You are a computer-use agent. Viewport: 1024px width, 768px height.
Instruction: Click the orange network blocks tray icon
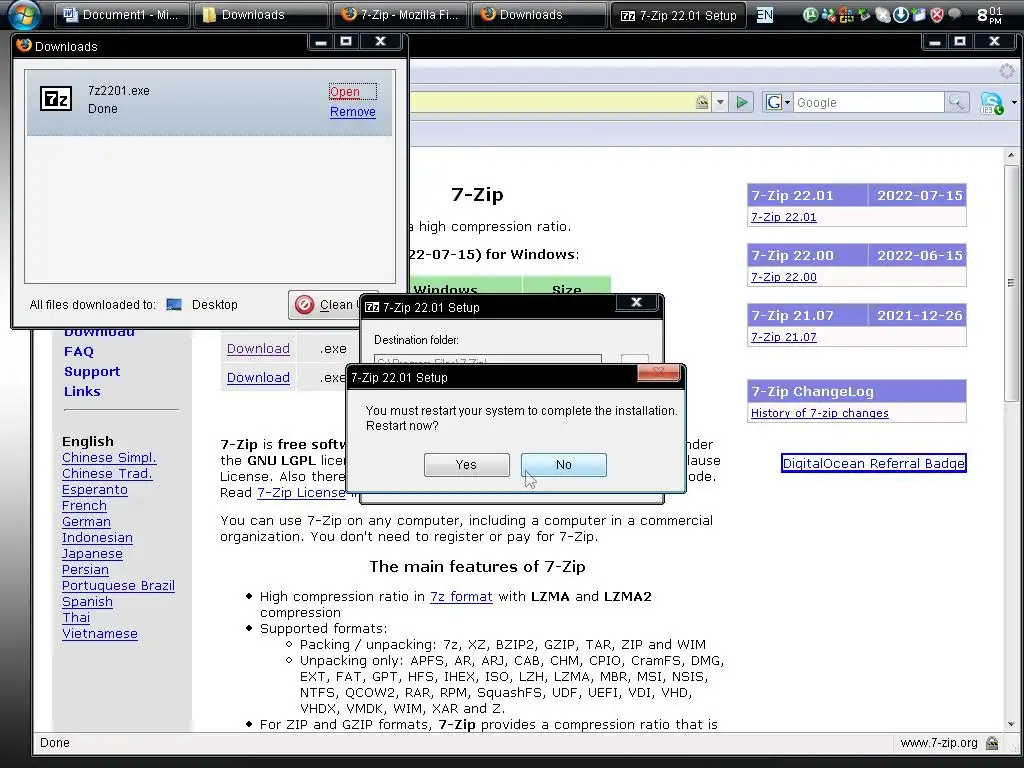pyautogui.click(x=846, y=14)
